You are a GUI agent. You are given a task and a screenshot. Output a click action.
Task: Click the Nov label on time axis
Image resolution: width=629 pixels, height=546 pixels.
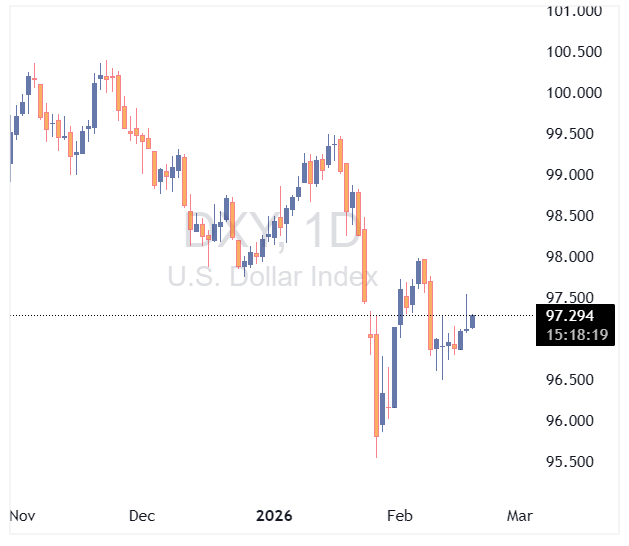pyautogui.click(x=22, y=516)
